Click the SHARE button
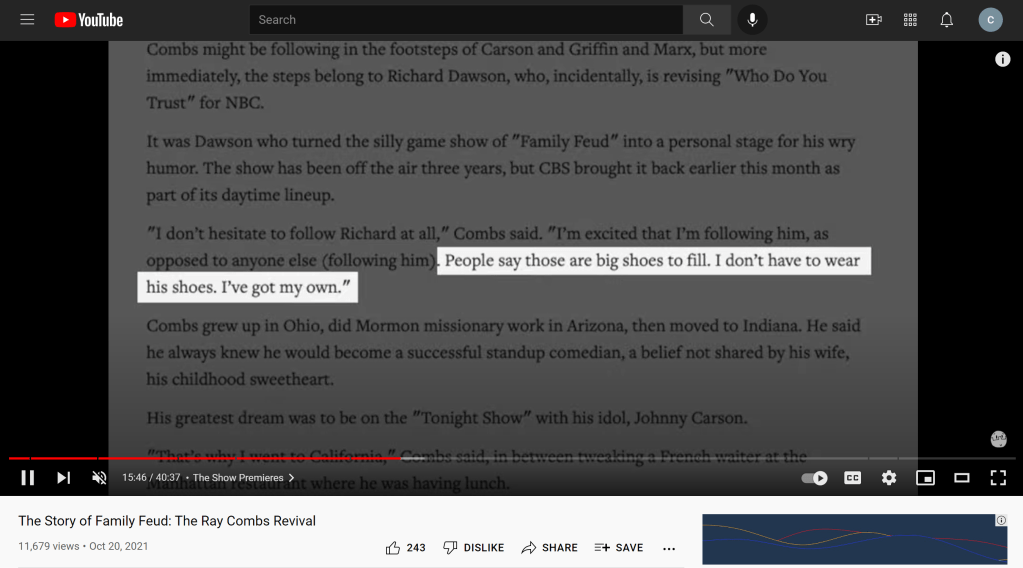Image resolution: width=1023 pixels, height=568 pixels. click(x=549, y=548)
